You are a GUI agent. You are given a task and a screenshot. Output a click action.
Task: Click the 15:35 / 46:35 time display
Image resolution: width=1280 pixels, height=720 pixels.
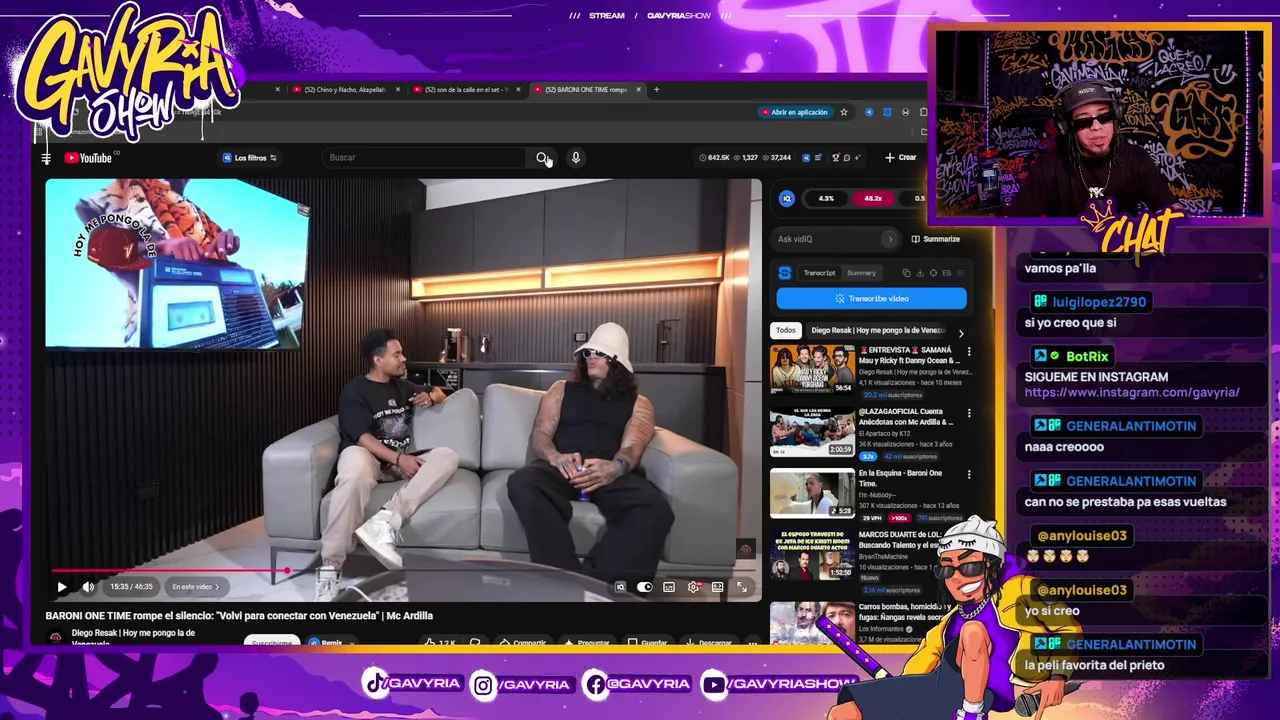tap(131, 587)
